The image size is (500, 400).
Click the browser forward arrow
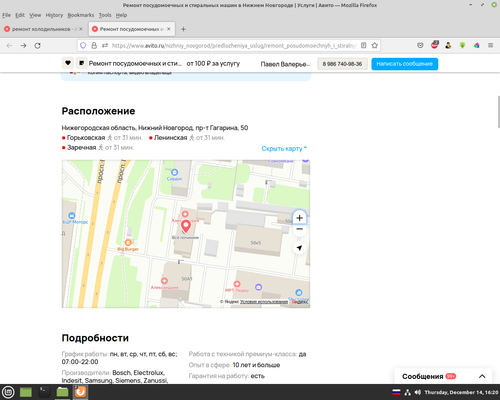[x=23, y=46]
